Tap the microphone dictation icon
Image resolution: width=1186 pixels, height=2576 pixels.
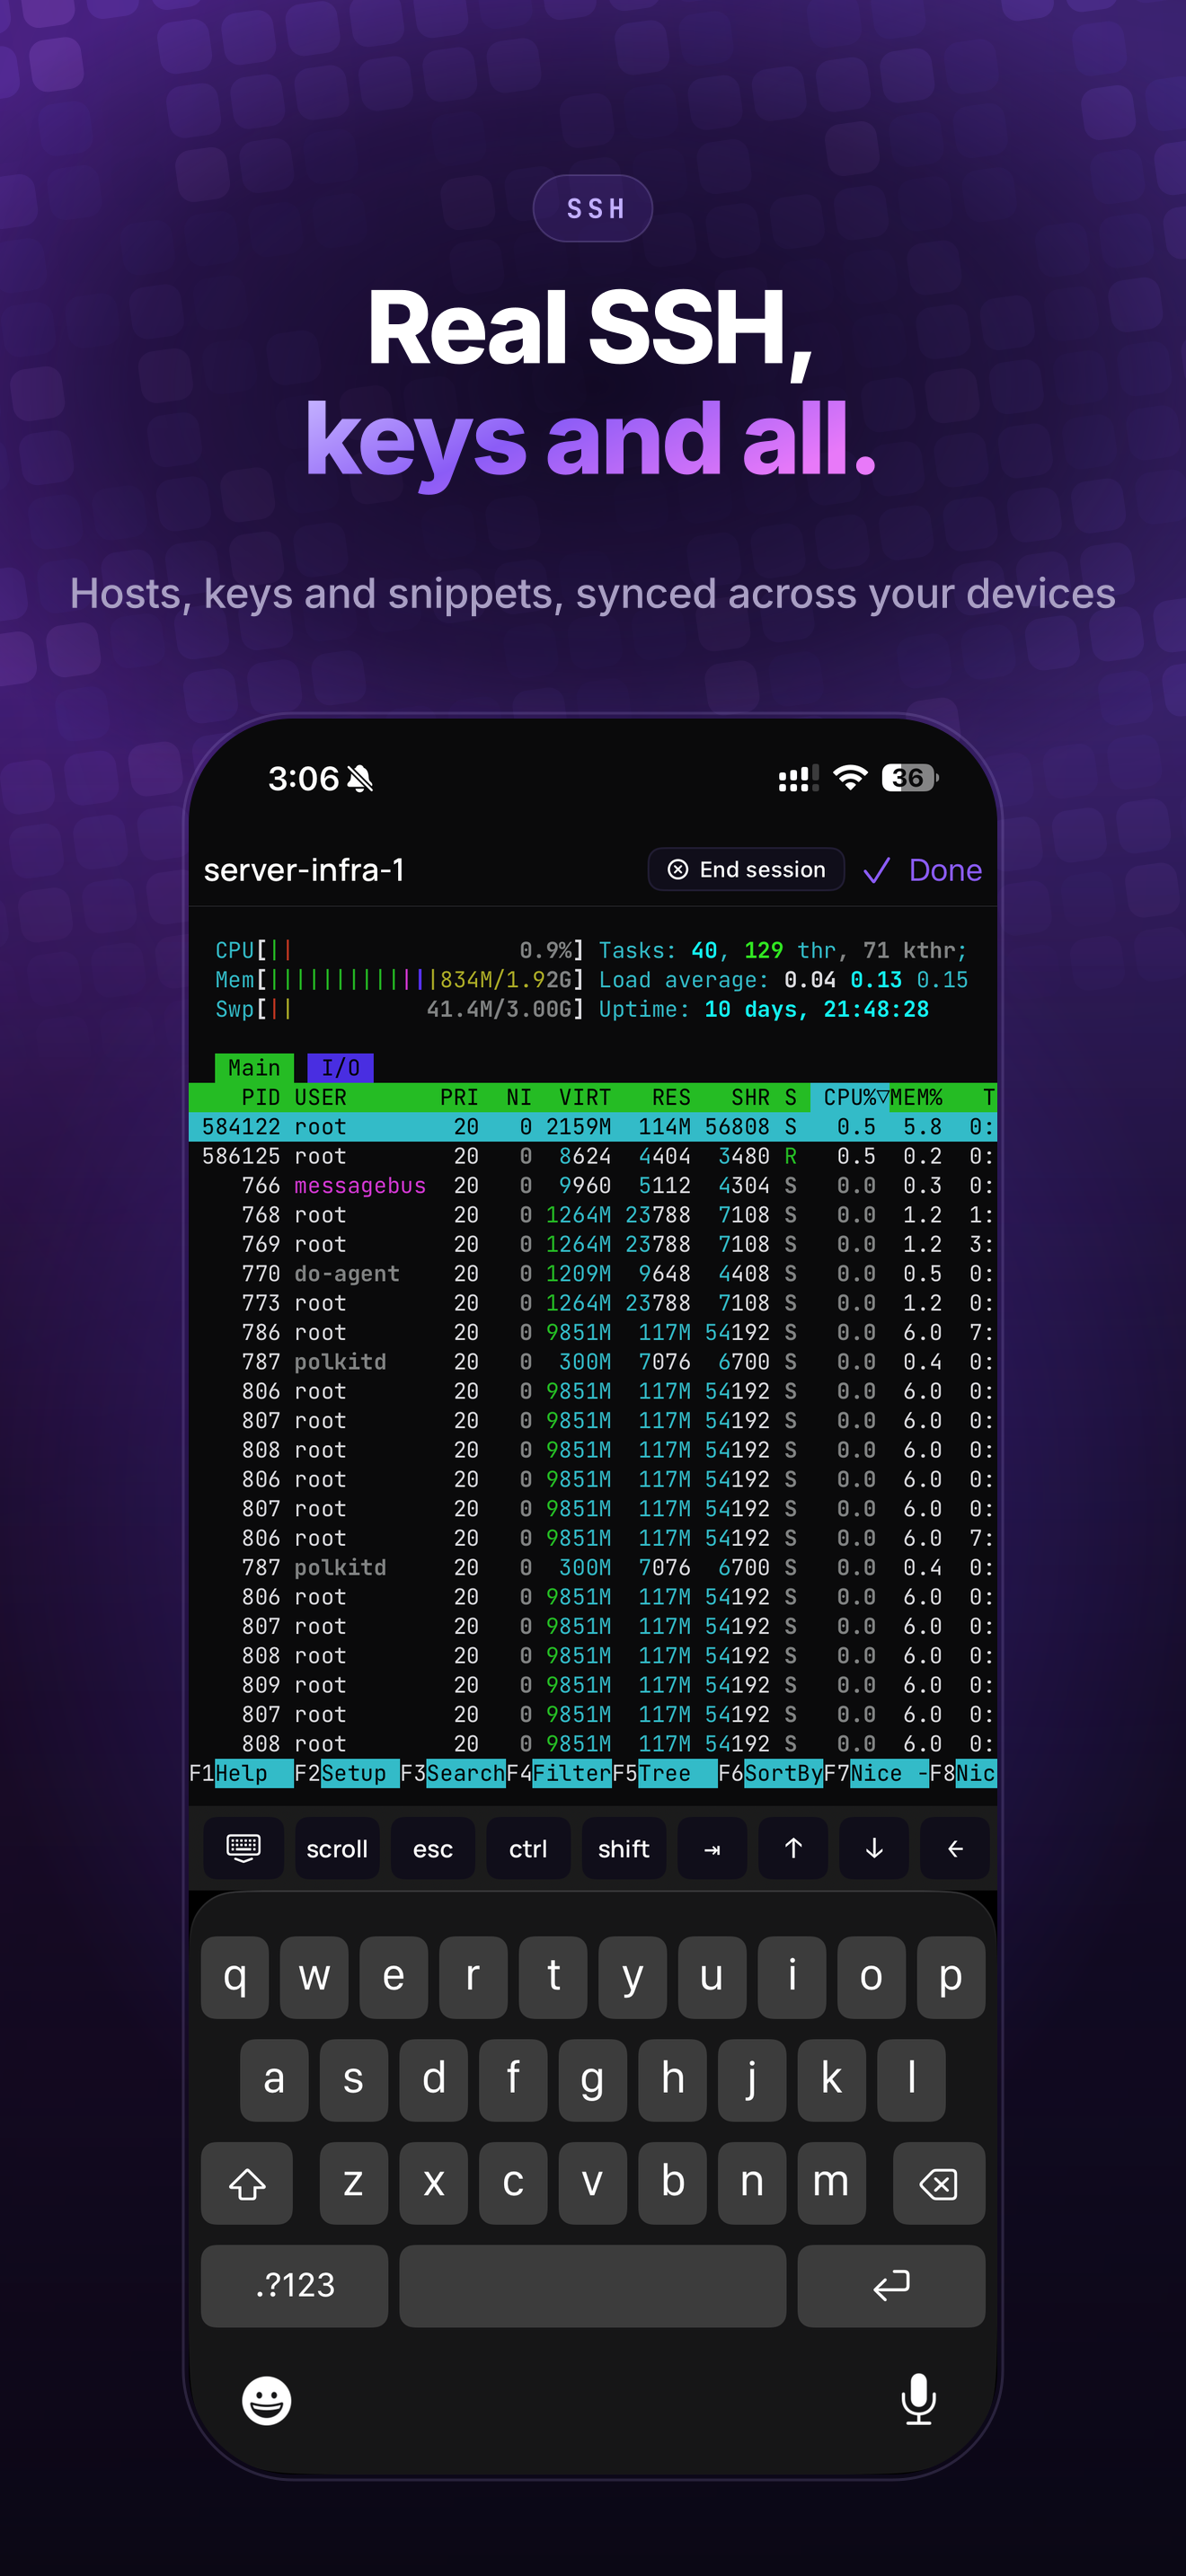coord(918,2399)
